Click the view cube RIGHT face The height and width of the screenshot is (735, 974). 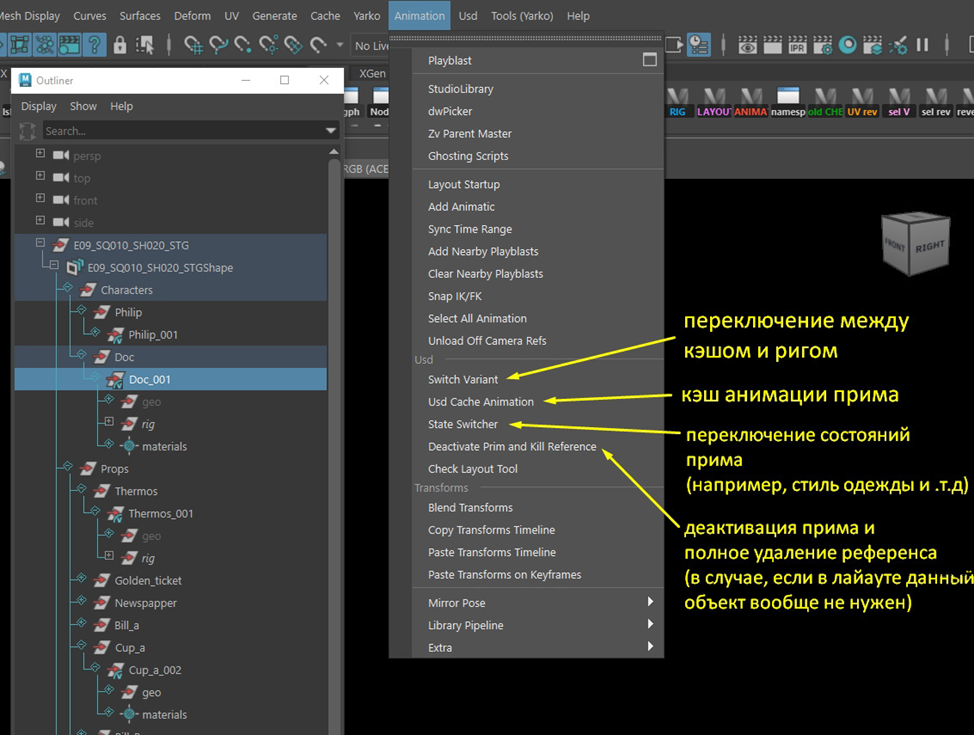(930, 246)
